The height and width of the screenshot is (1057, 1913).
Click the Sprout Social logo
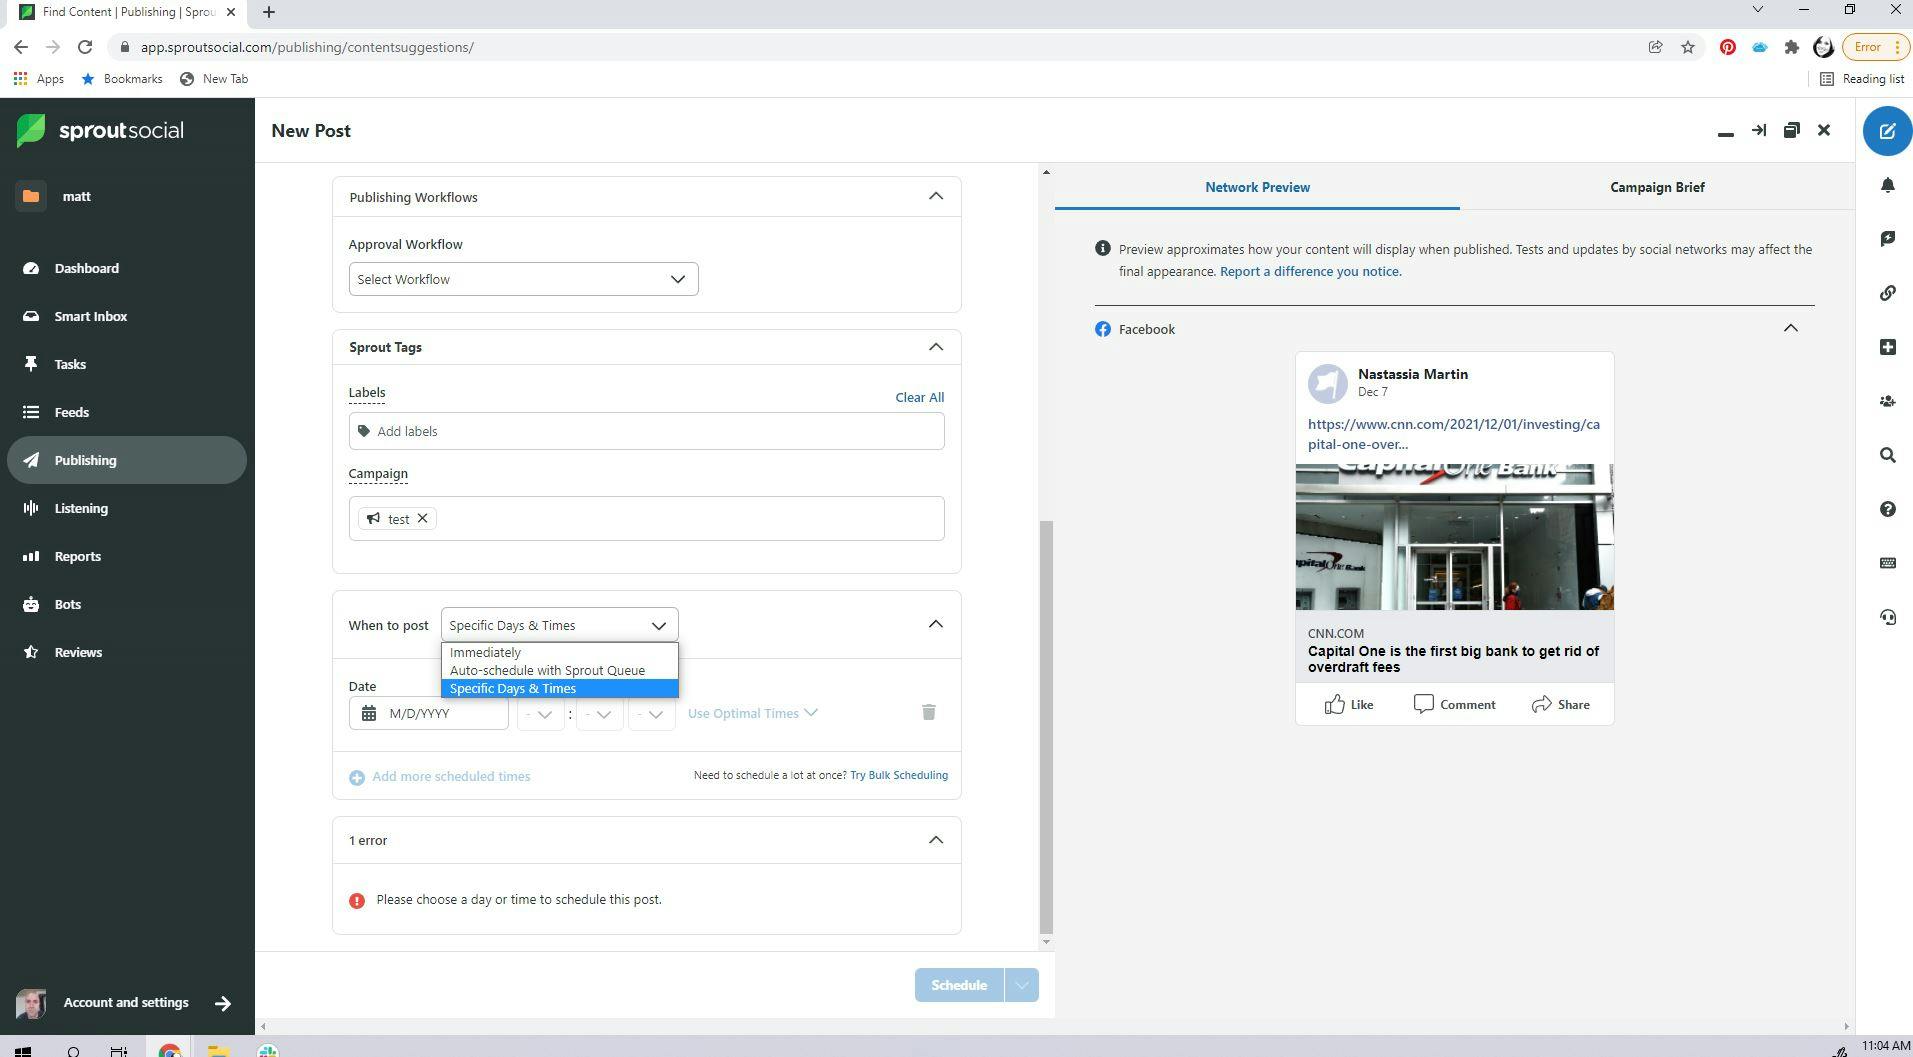click(100, 131)
